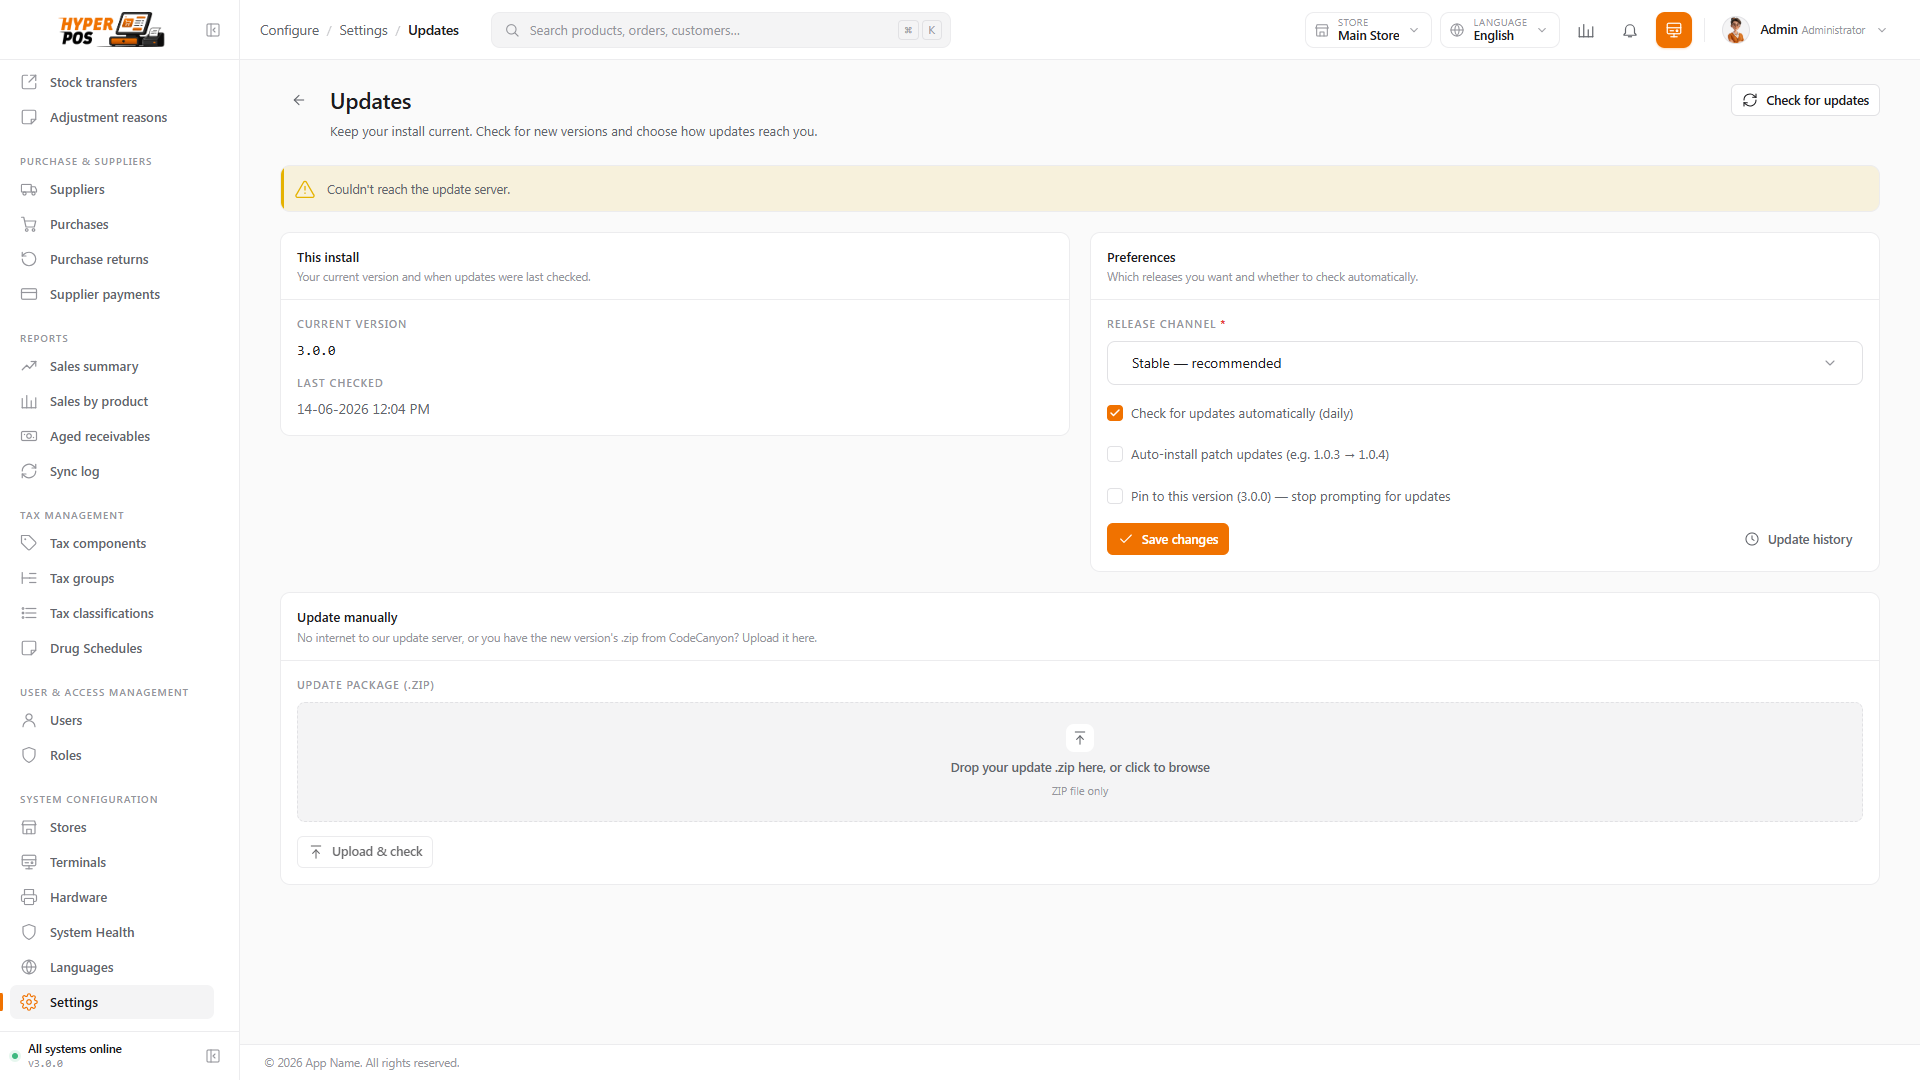Open the Release Channel dropdown

1484,363
